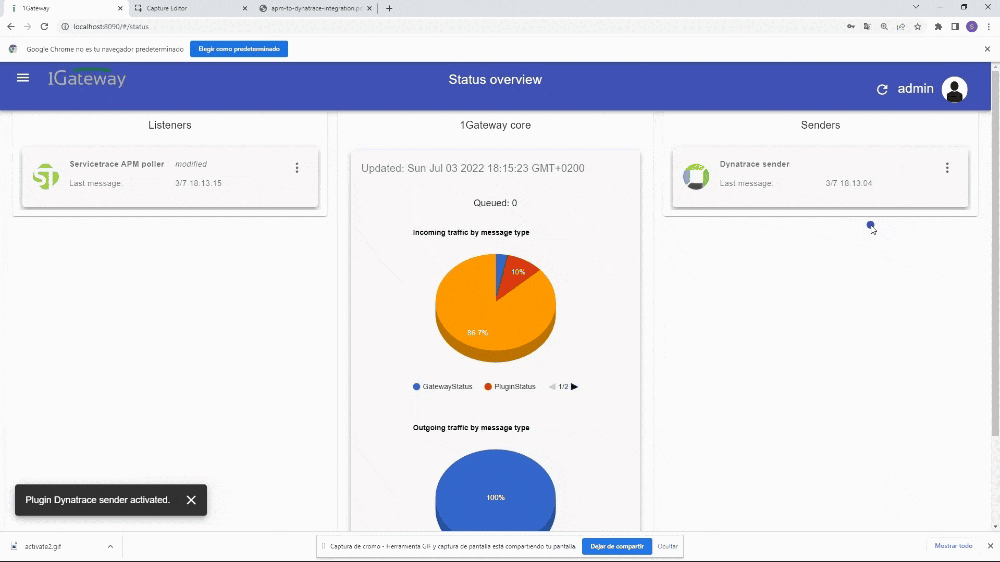Open the saved passwords key icon

tap(851, 27)
